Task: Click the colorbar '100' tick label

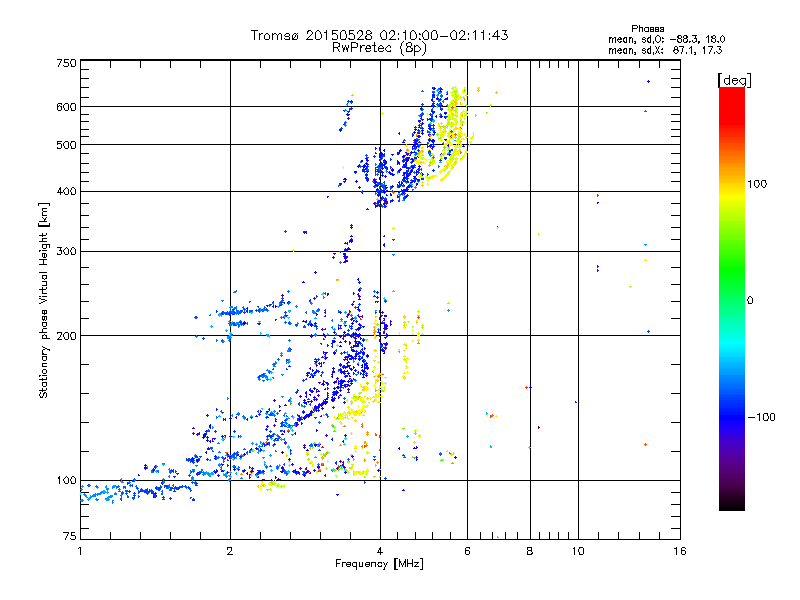Action: click(x=757, y=184)
